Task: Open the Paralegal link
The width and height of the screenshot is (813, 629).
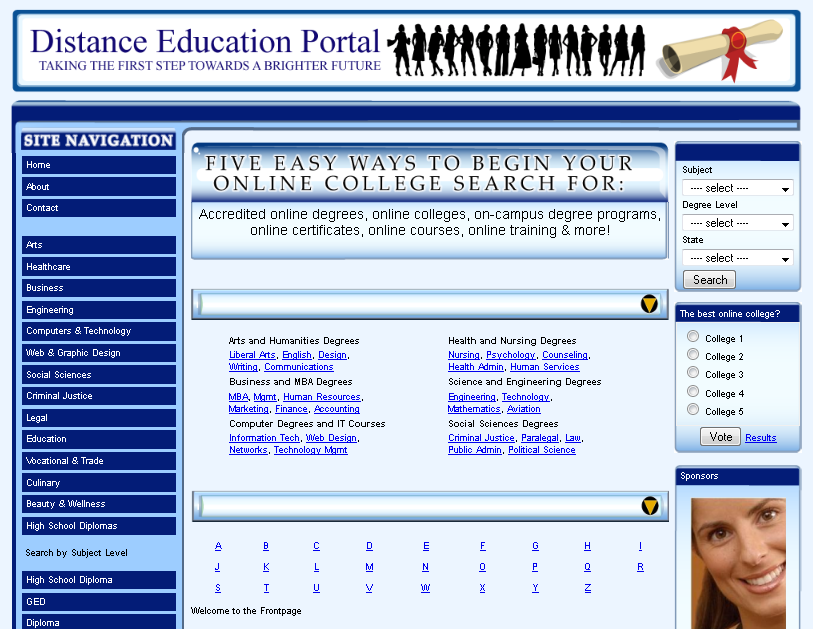Action: (x=540, y=438)
